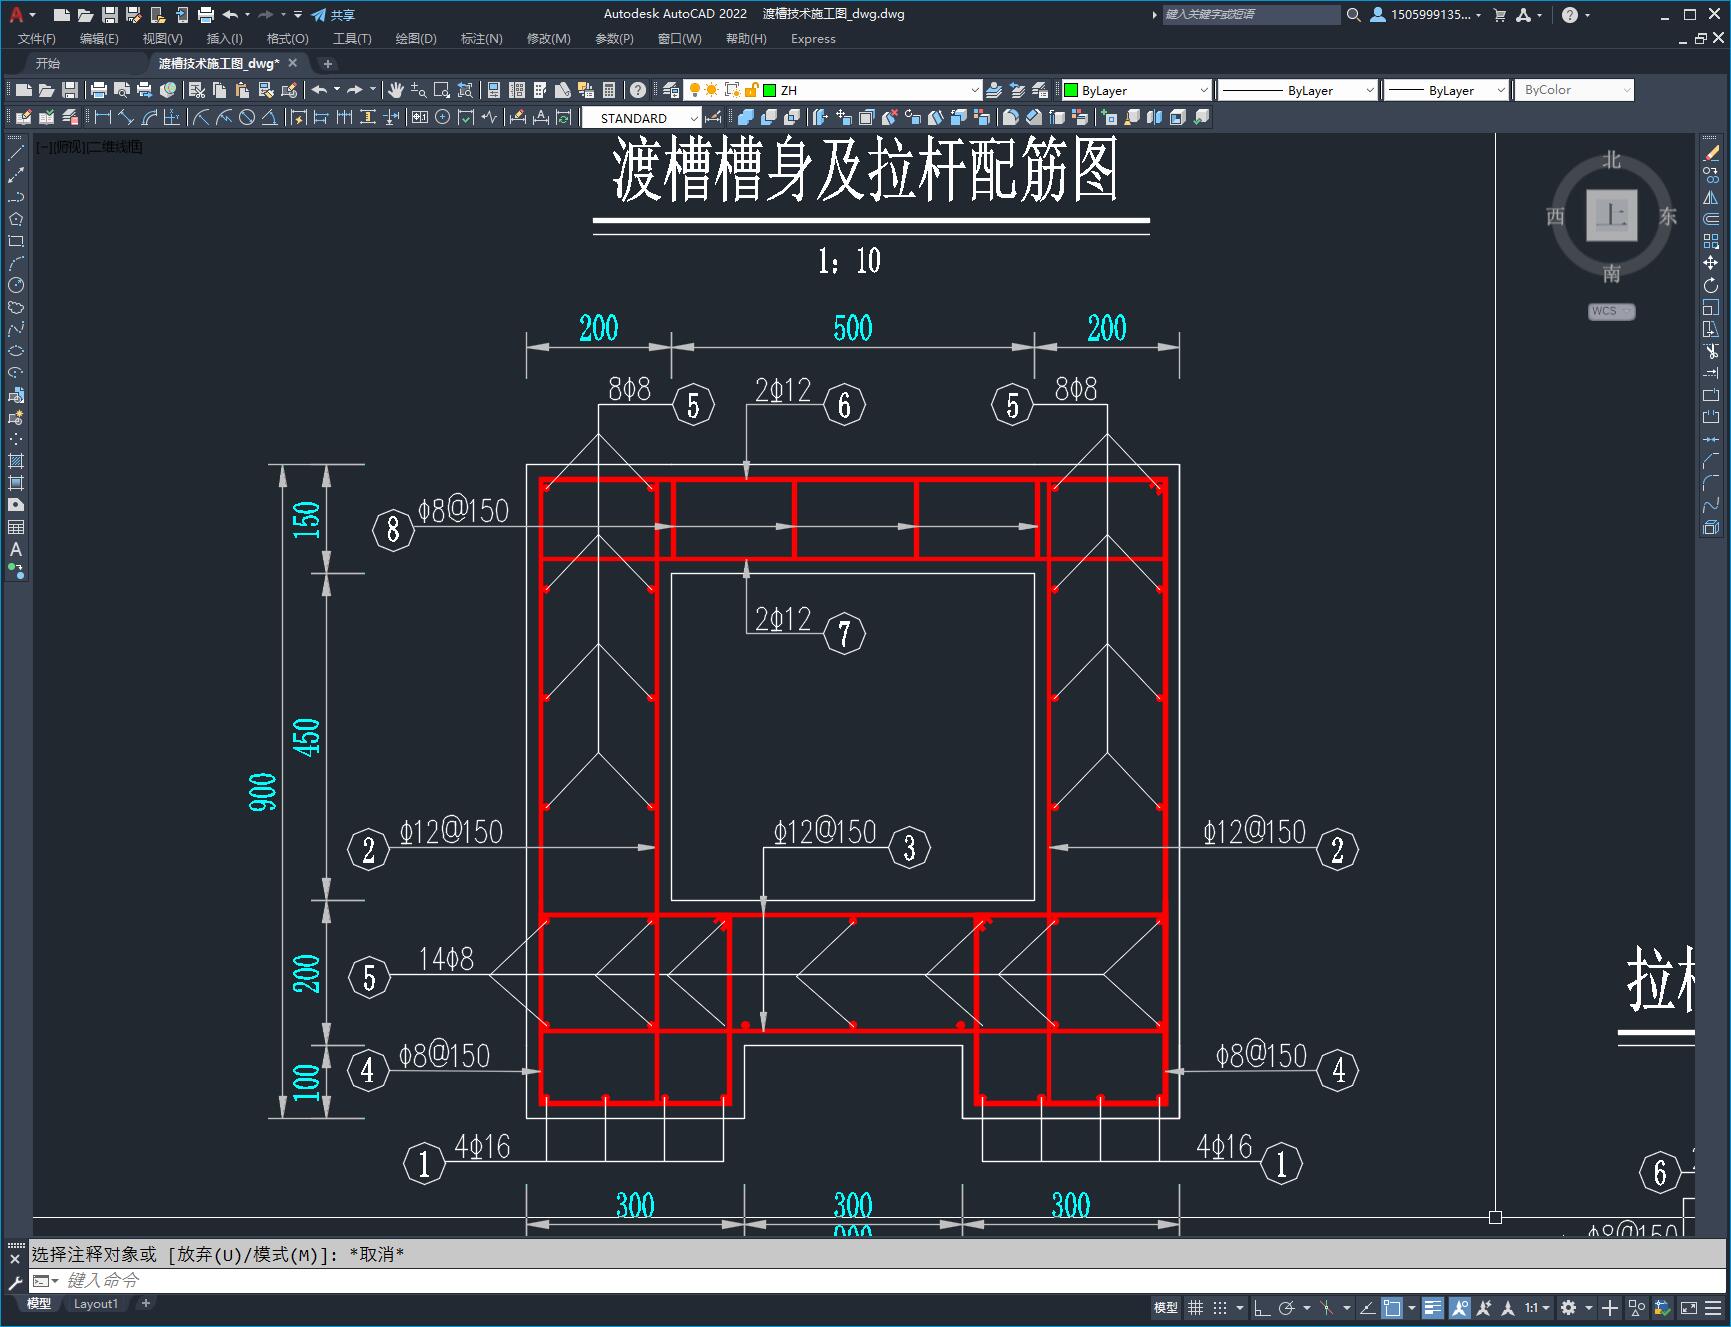Image resolution: width=1731 pixels, height=1327 pixels.
Task: Click the Autodesk App Store cart icon
Action: click(x=1499, y=15)
